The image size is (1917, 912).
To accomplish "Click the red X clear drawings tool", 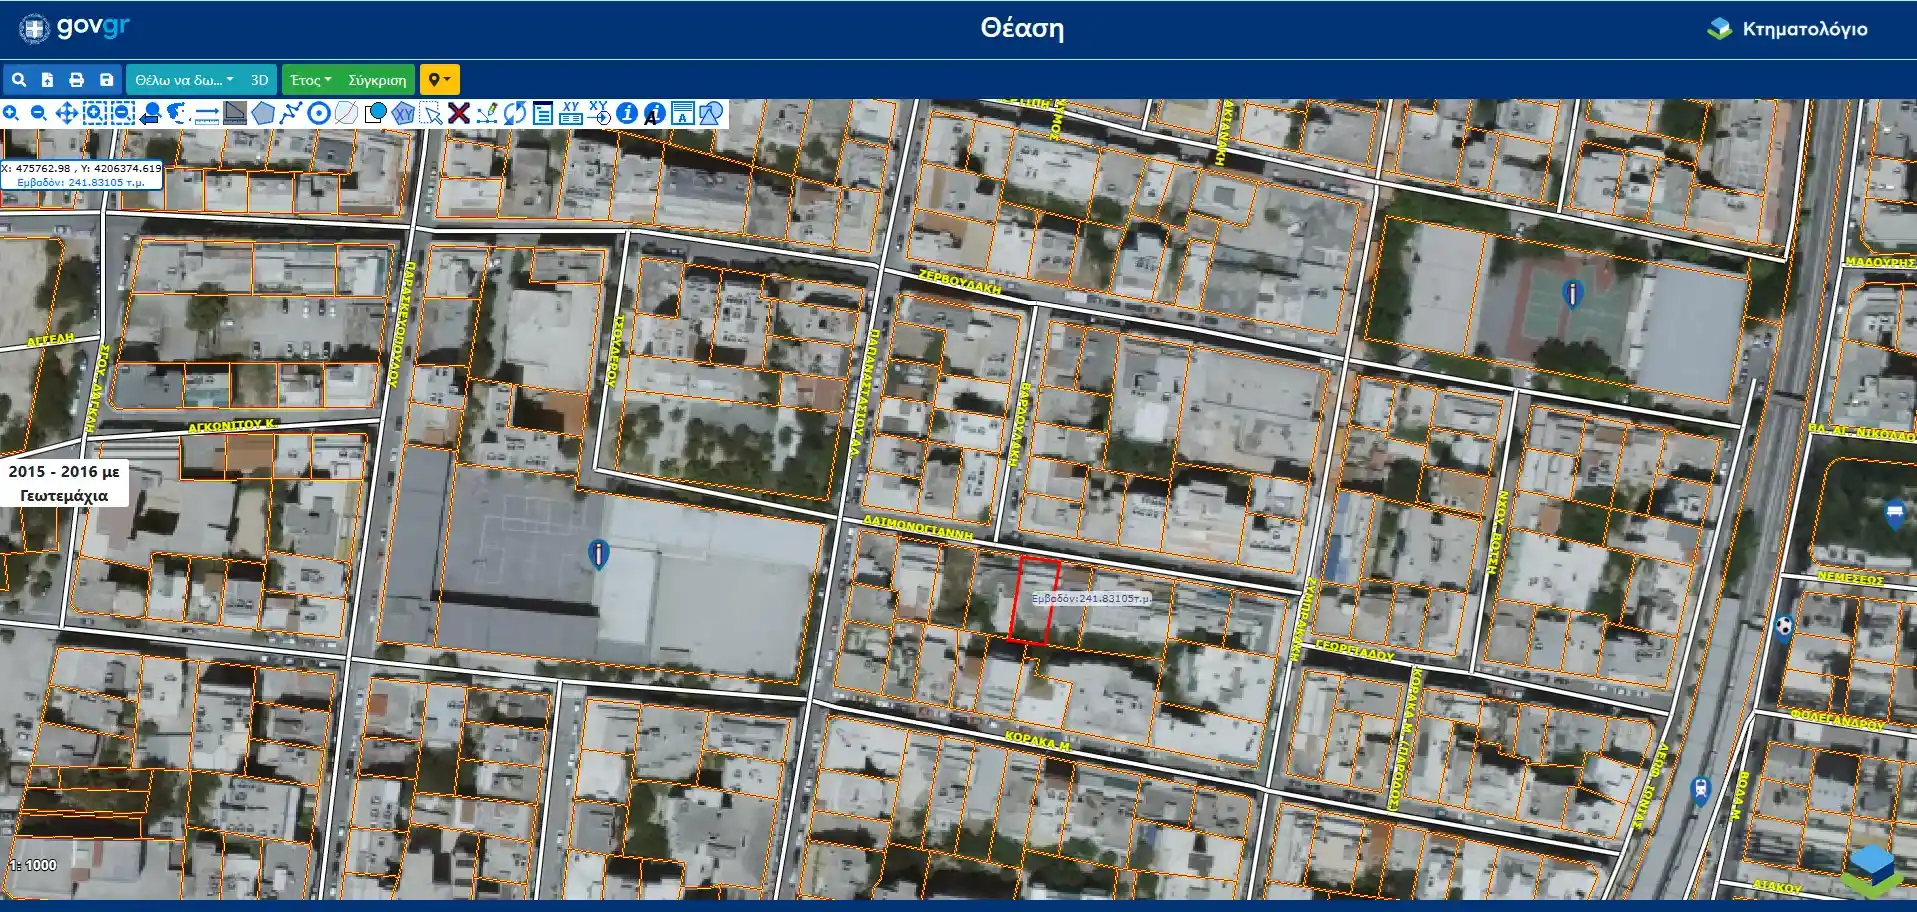I will pyautogui.click(x=459, y=113).
